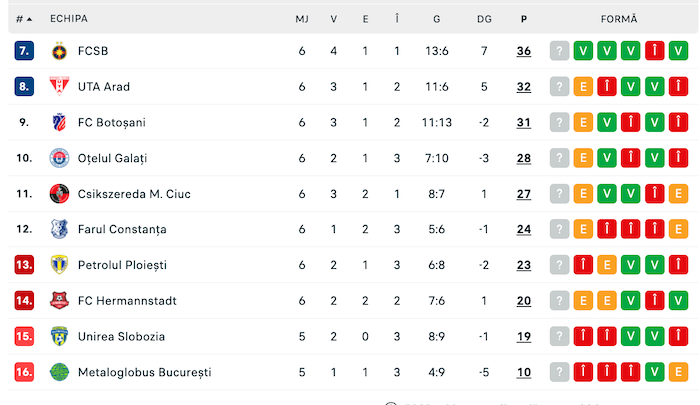This screenshot has width=700, height=405.
Task: Sort table by the # rank column
Action: coord(23,19)
